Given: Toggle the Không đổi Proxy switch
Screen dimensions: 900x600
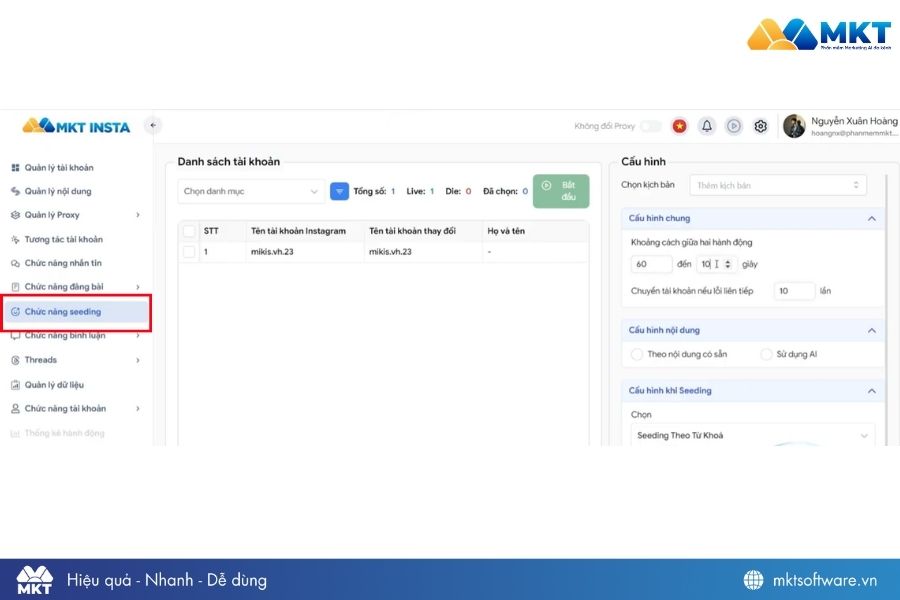Looking at the screenshot, I should tap(651, 126).
